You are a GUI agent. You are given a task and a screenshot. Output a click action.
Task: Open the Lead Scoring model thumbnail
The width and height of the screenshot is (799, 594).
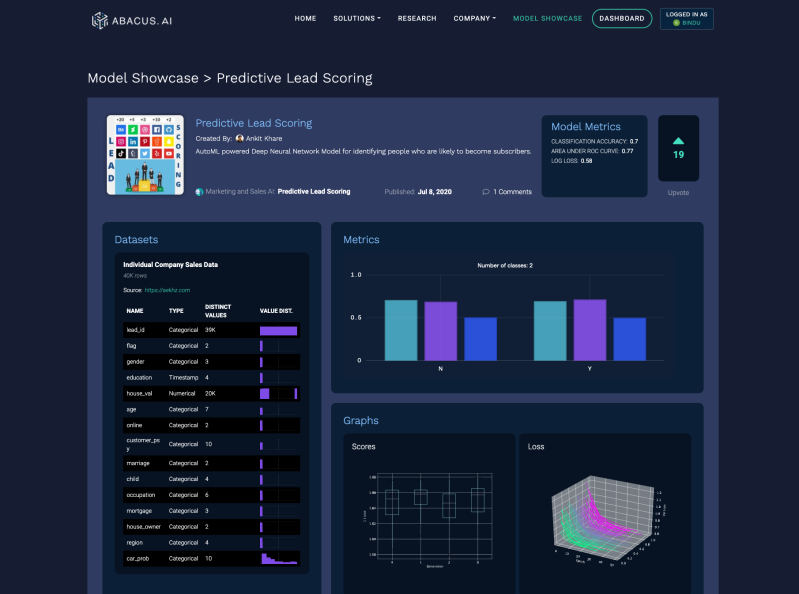[x=146, y=154]
